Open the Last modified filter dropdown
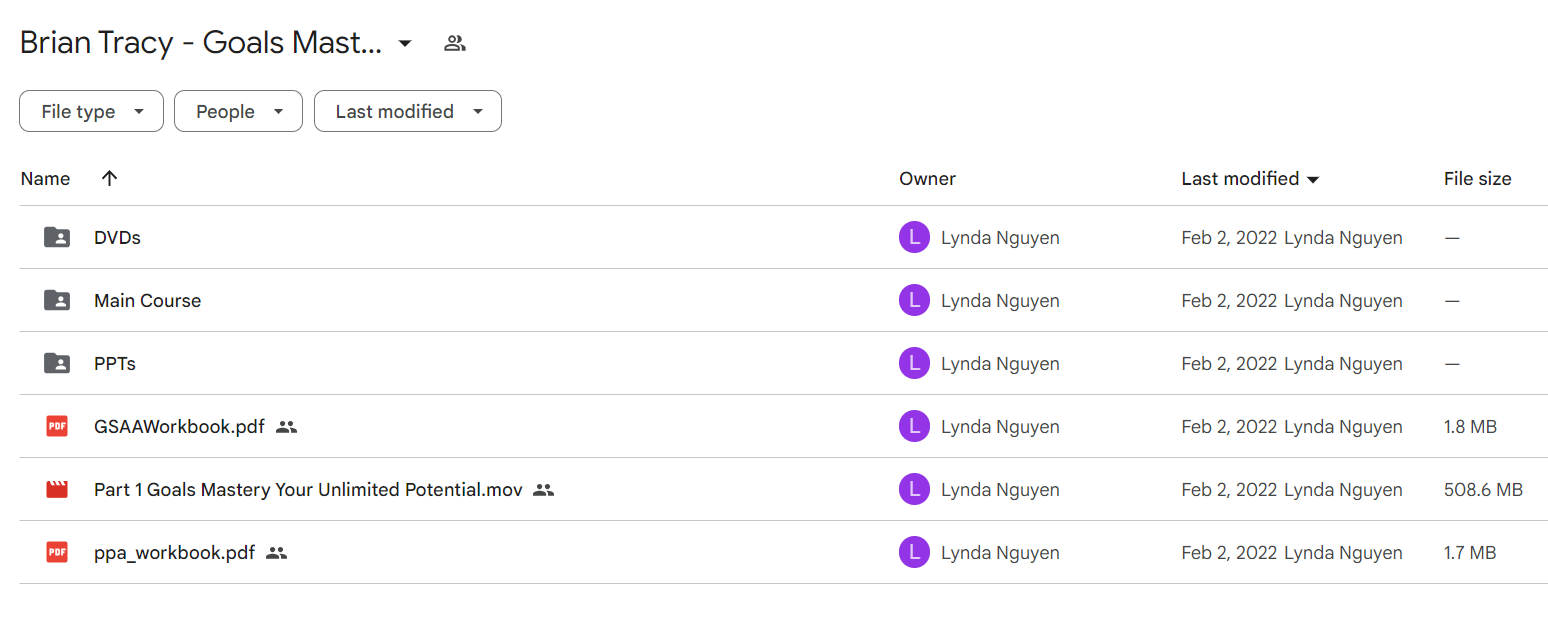The height and width of the screenshot is (617, 1548). click(408, 111)
